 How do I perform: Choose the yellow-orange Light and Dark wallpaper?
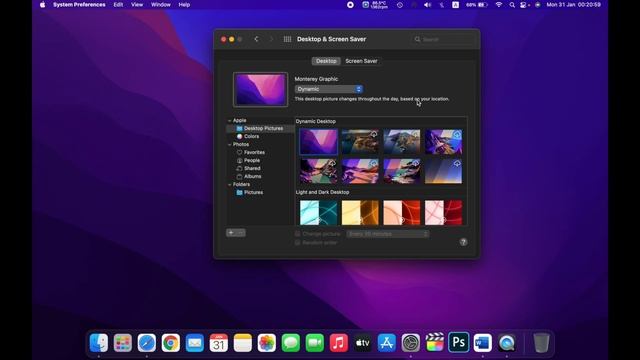point(360,212)
